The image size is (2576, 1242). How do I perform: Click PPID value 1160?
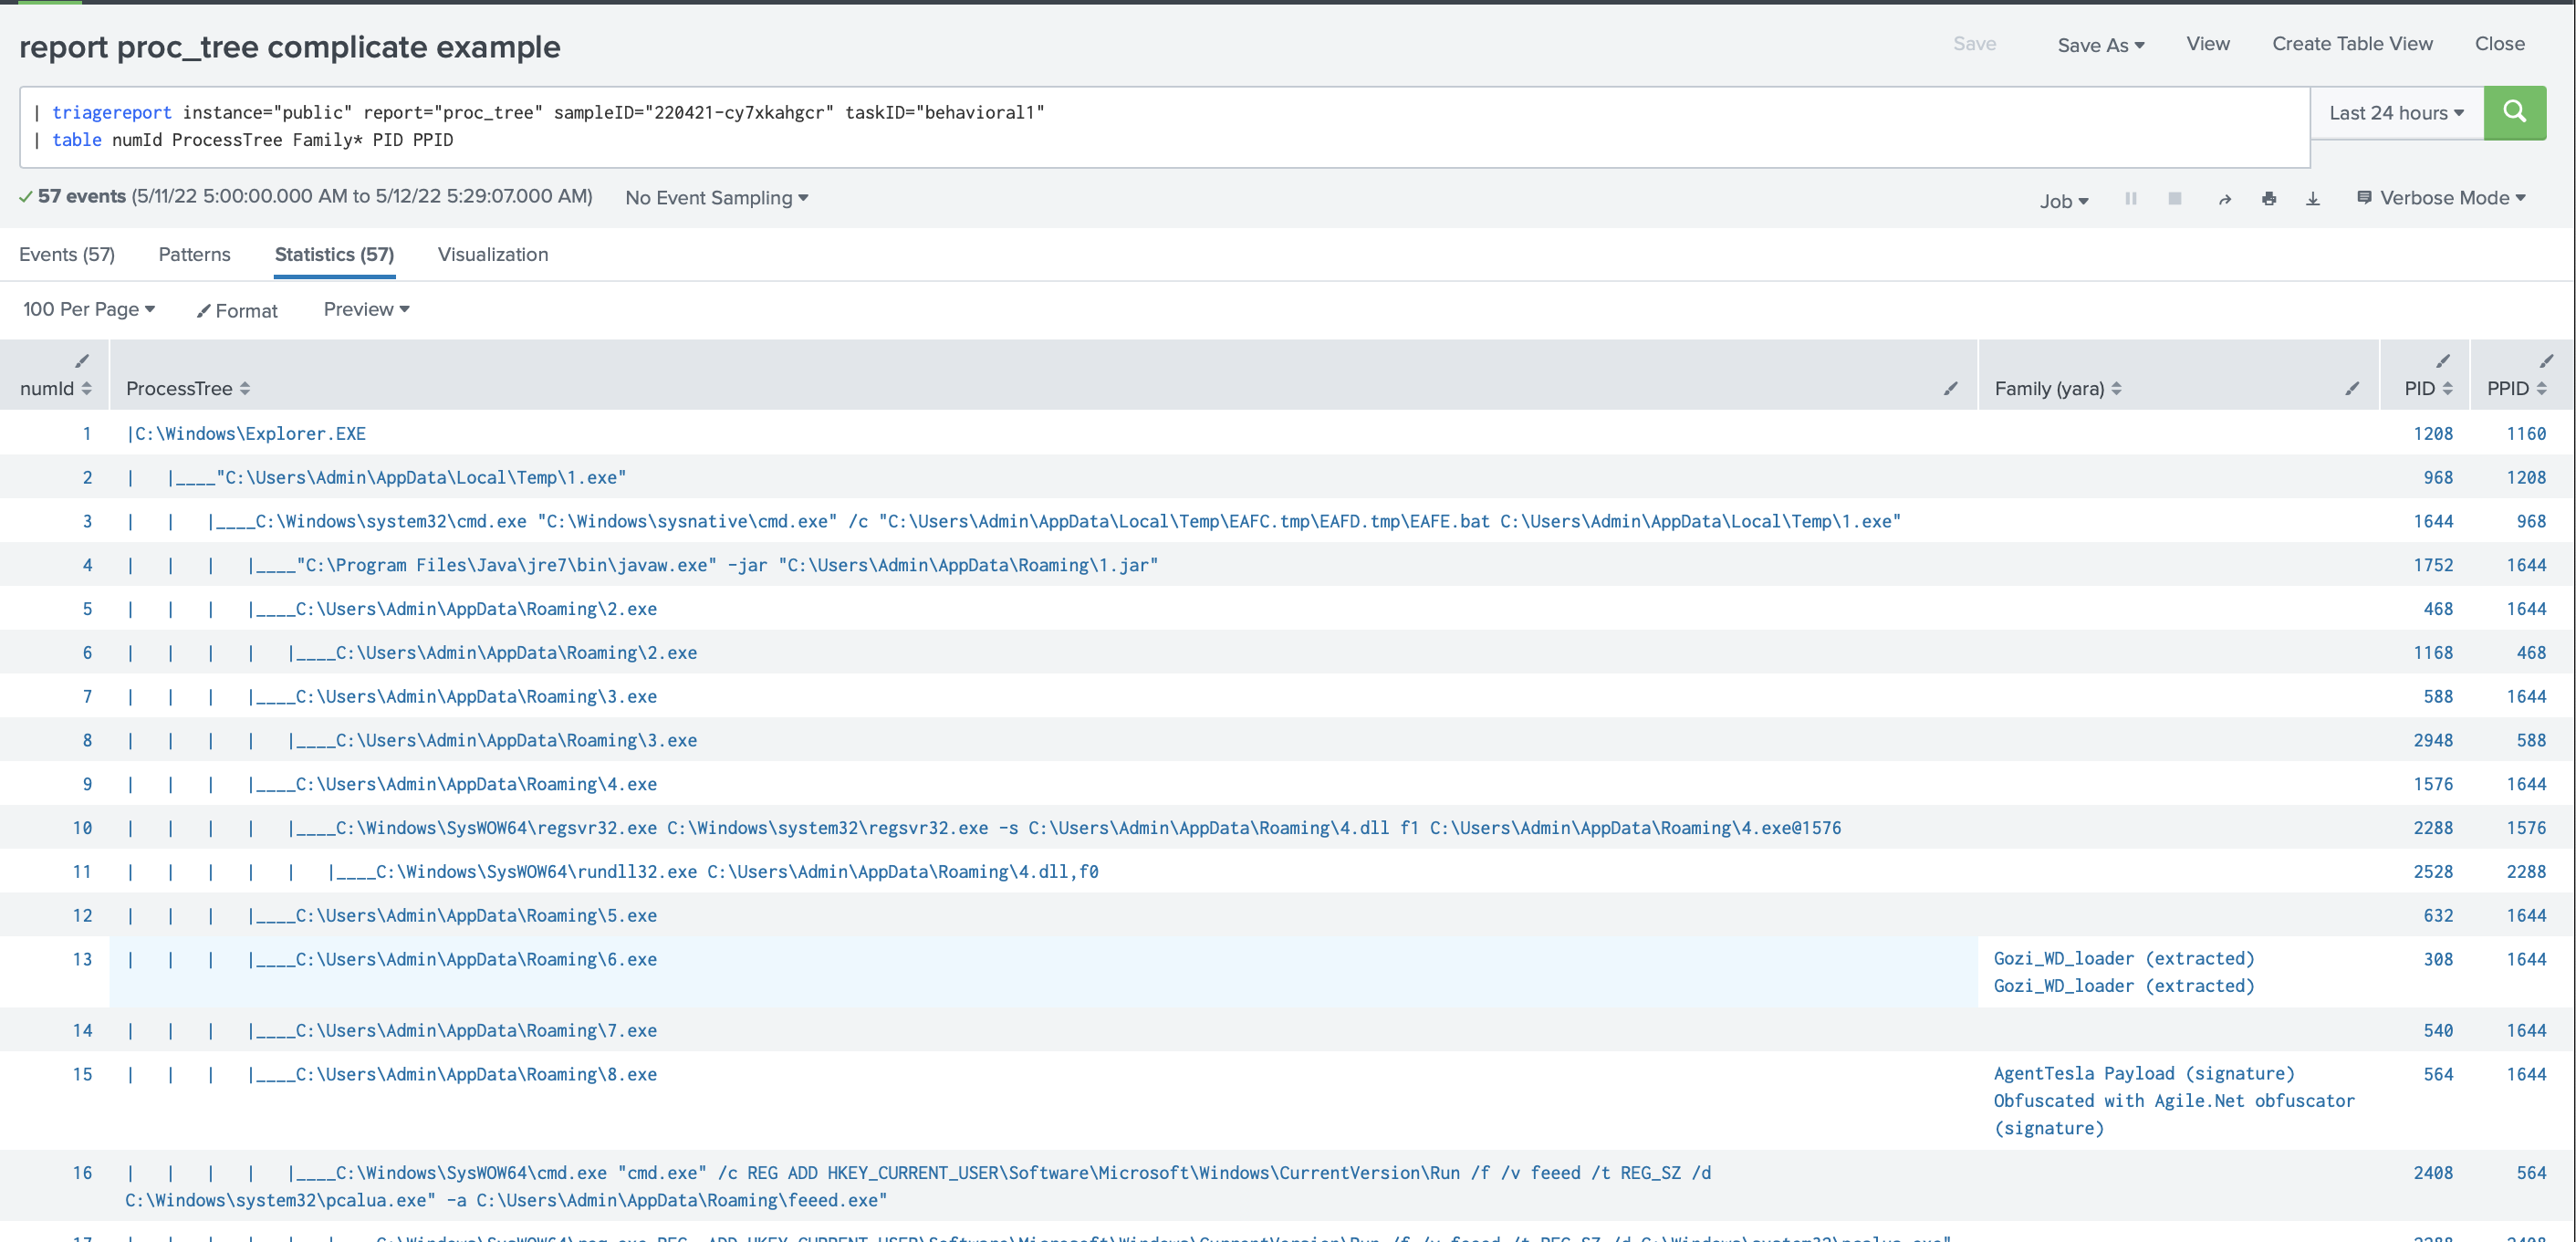2526,433
